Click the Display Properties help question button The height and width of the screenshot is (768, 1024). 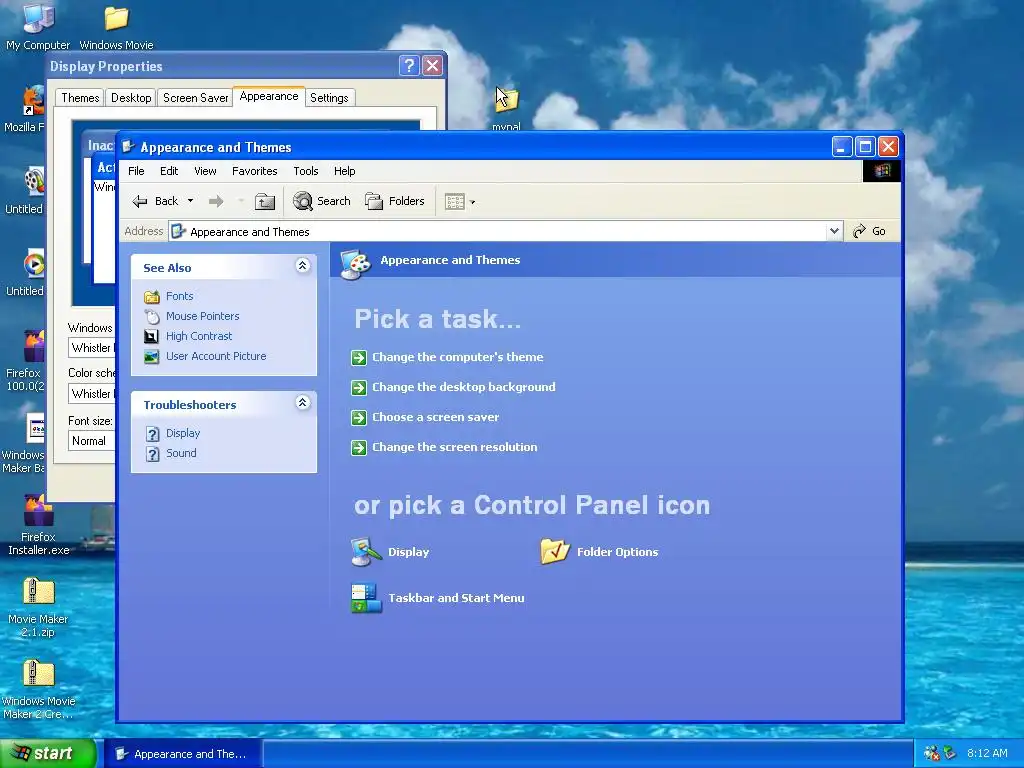click(409, 65)
